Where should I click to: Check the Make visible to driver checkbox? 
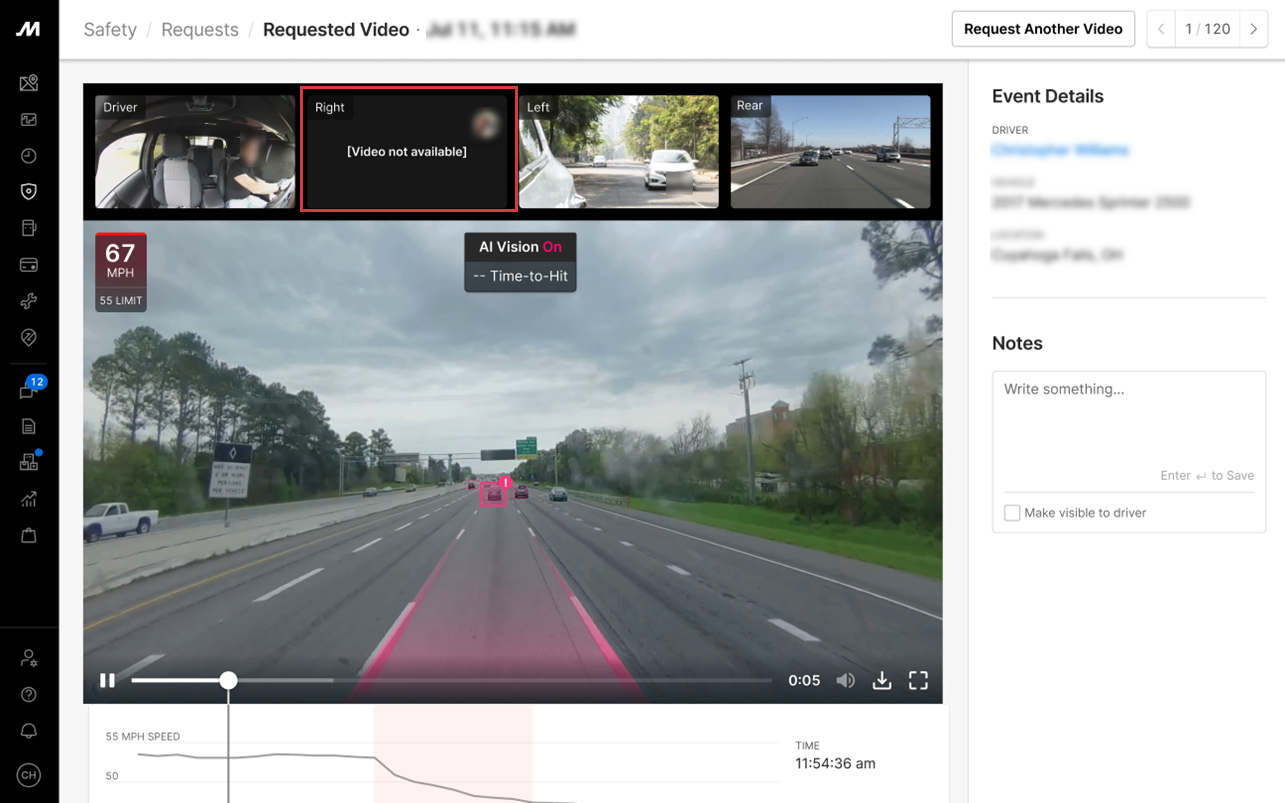(x=1012, y=513)
